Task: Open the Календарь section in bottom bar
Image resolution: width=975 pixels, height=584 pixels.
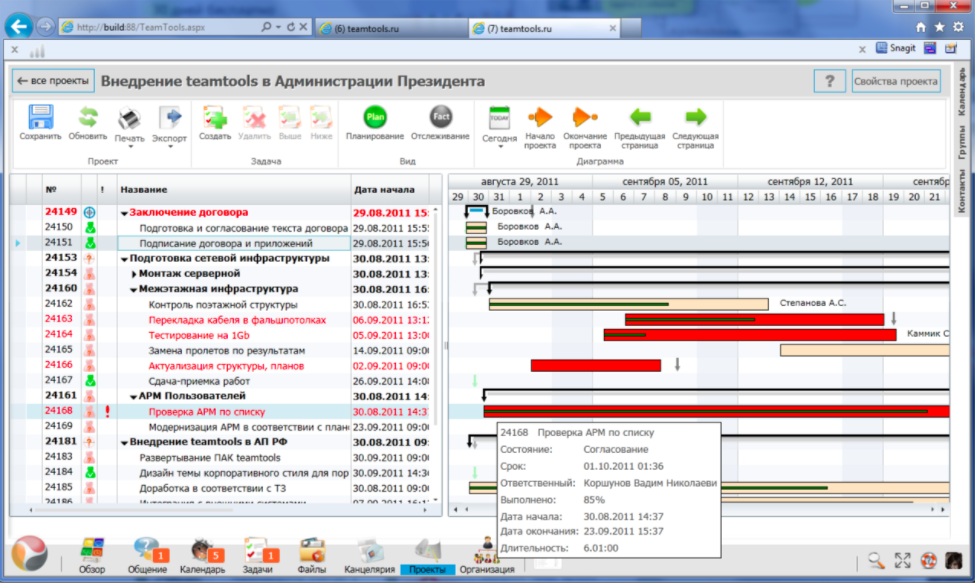Action: (203, 551)
